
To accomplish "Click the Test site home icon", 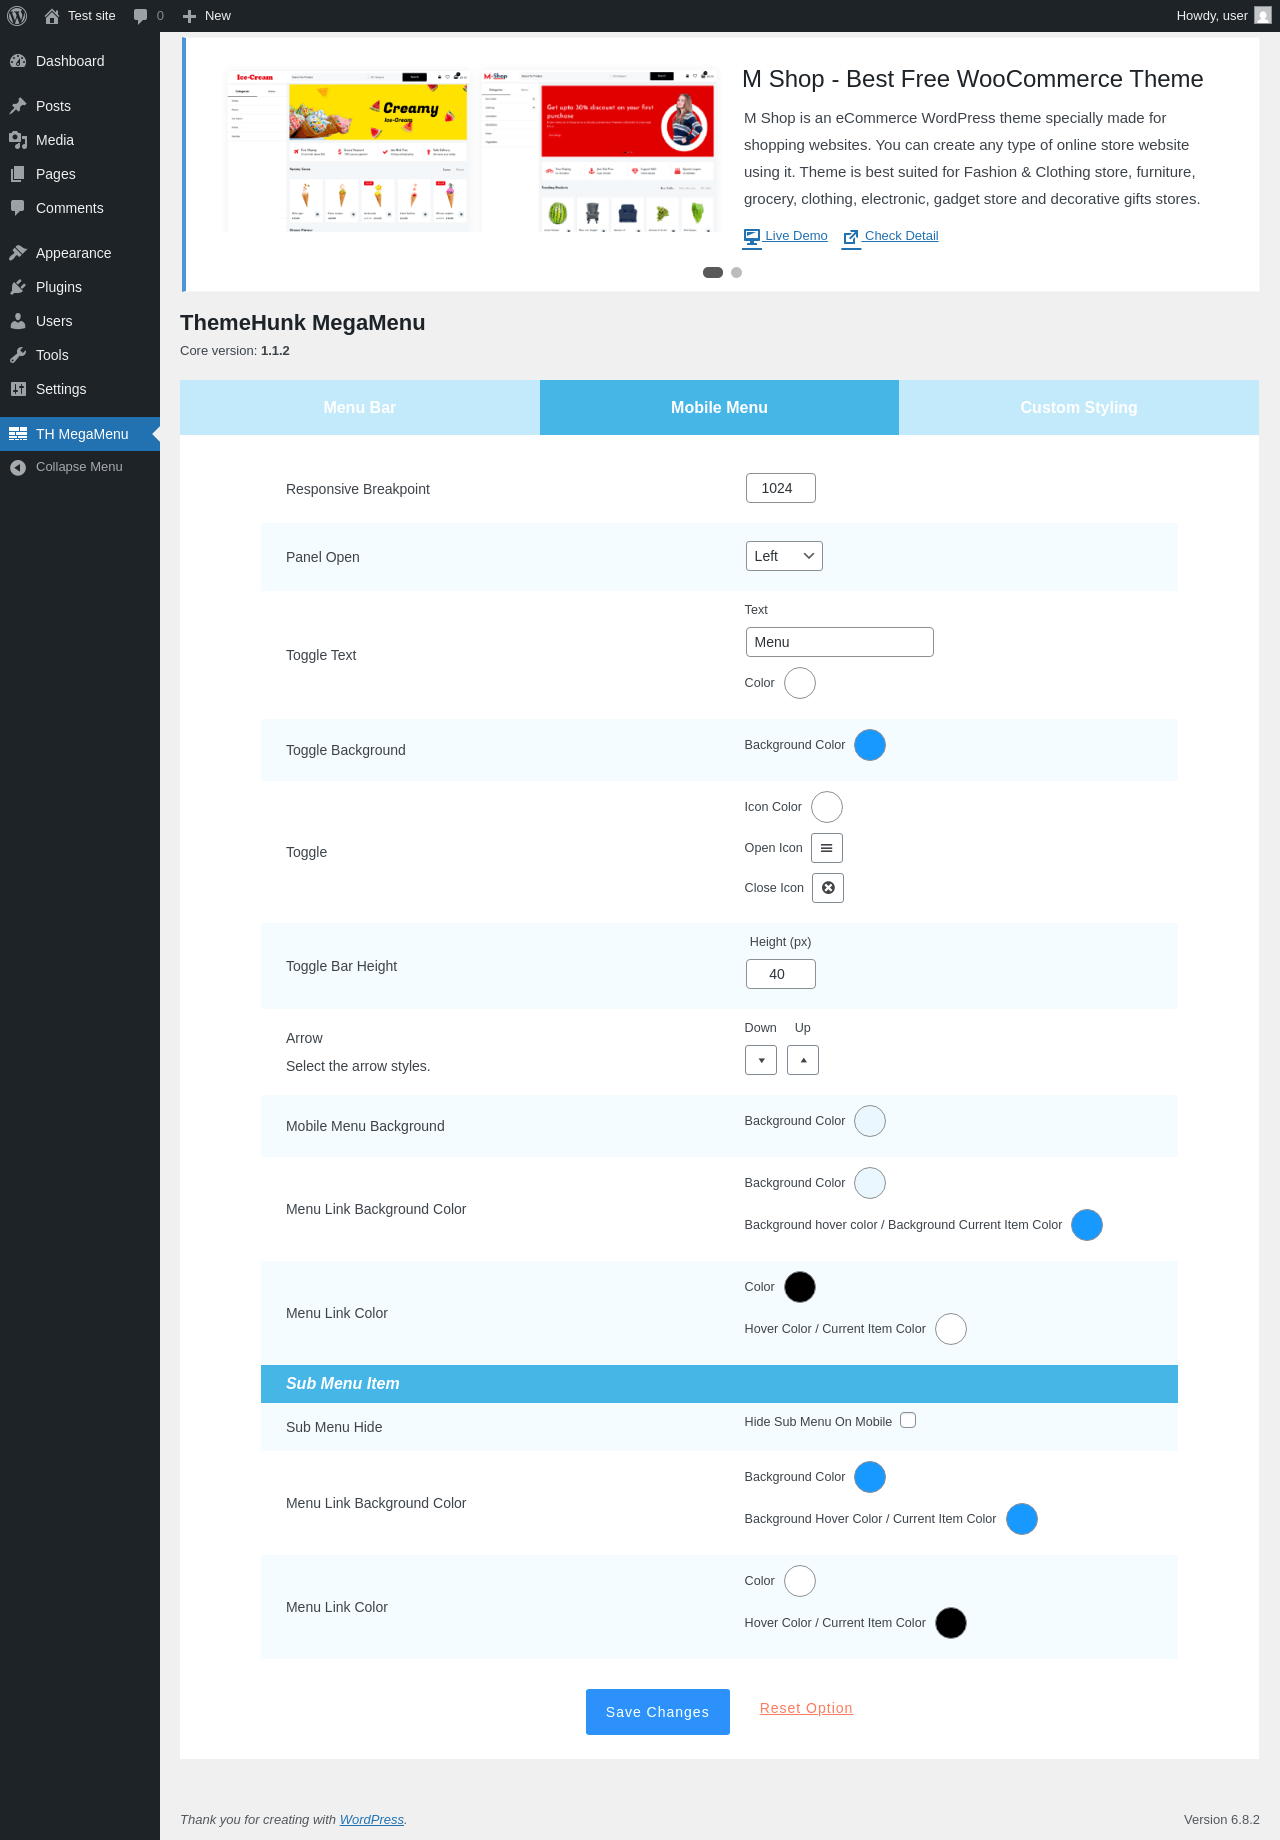I will click(x=52, y=16).
